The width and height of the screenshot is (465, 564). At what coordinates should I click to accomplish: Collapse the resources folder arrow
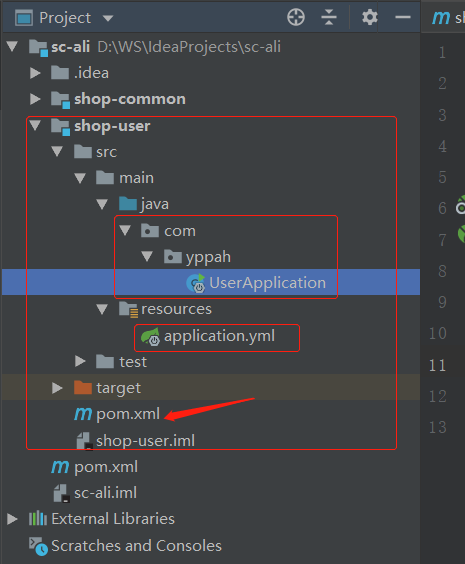(102, 309)
